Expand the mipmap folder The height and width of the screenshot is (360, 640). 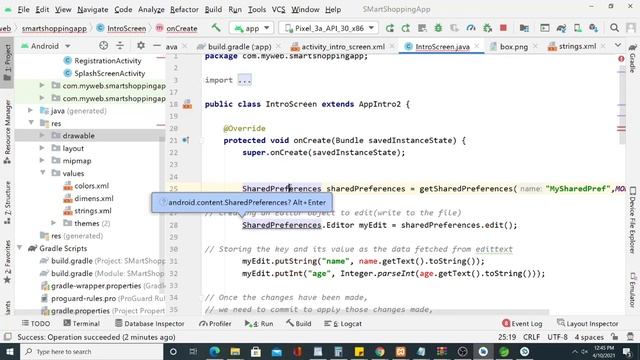(x=42, y=160)
